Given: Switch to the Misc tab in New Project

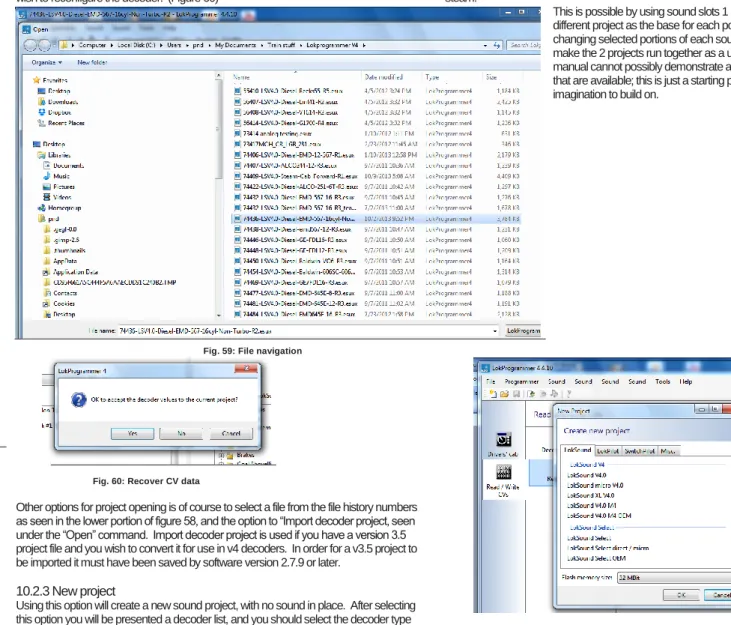Looking at the screenshot, I should pos(668,451).
